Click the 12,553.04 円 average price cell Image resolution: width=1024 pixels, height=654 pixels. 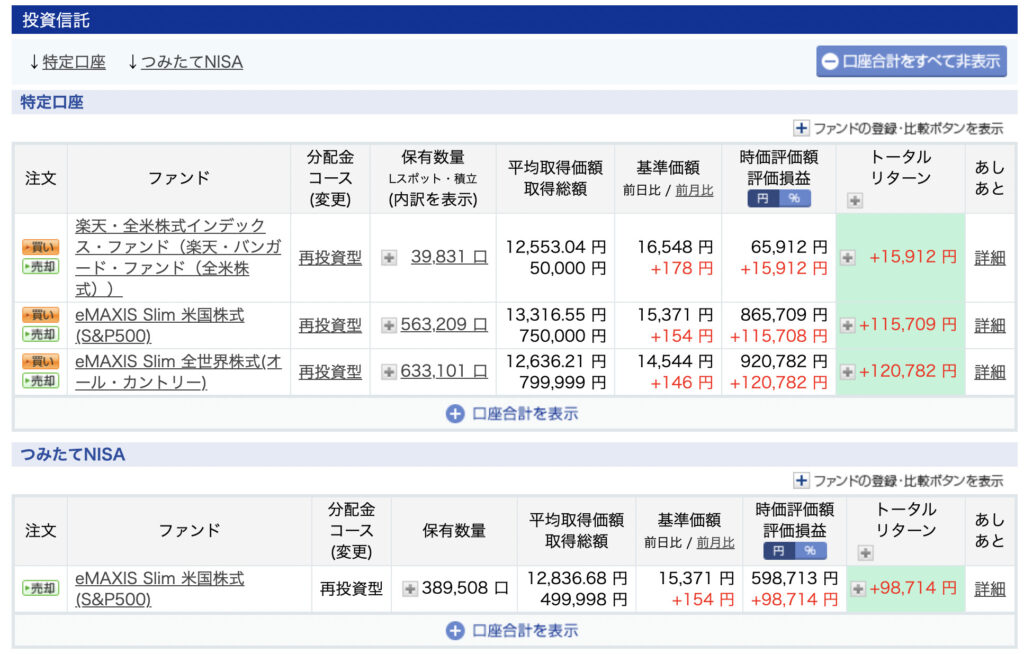pyautogui.click(x=556, y=247)
